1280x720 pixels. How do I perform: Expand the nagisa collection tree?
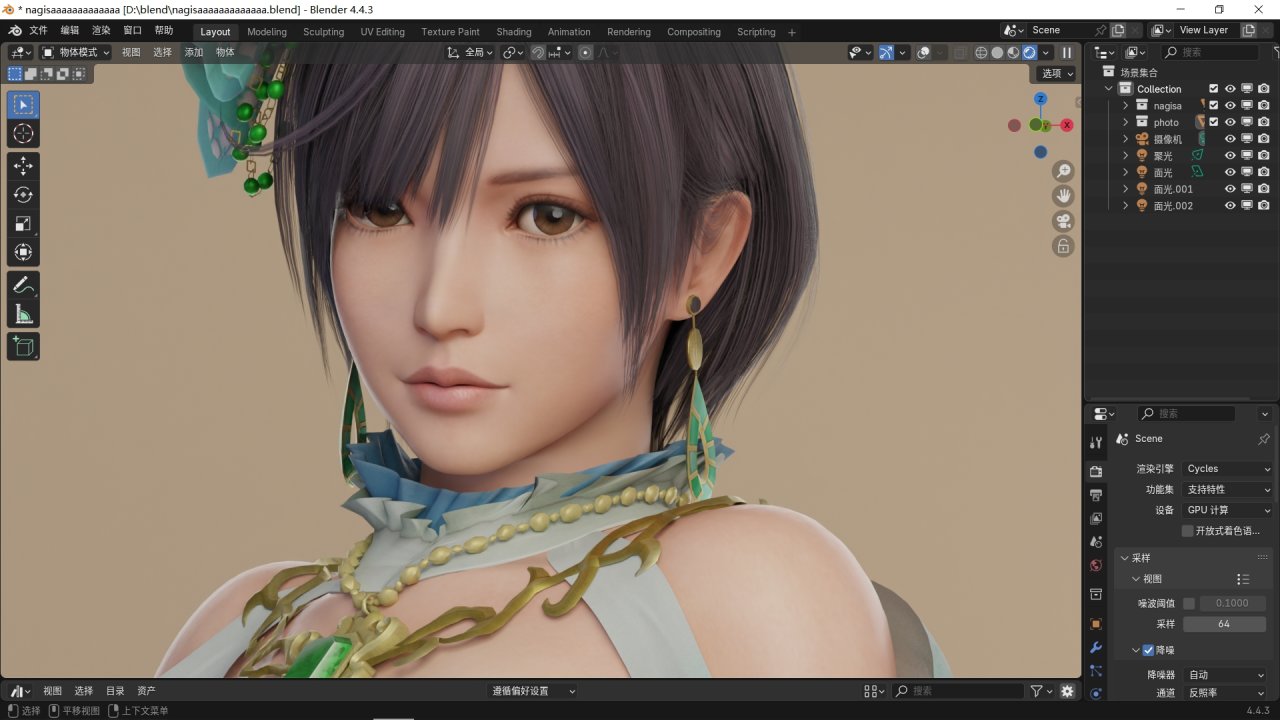1125,105
